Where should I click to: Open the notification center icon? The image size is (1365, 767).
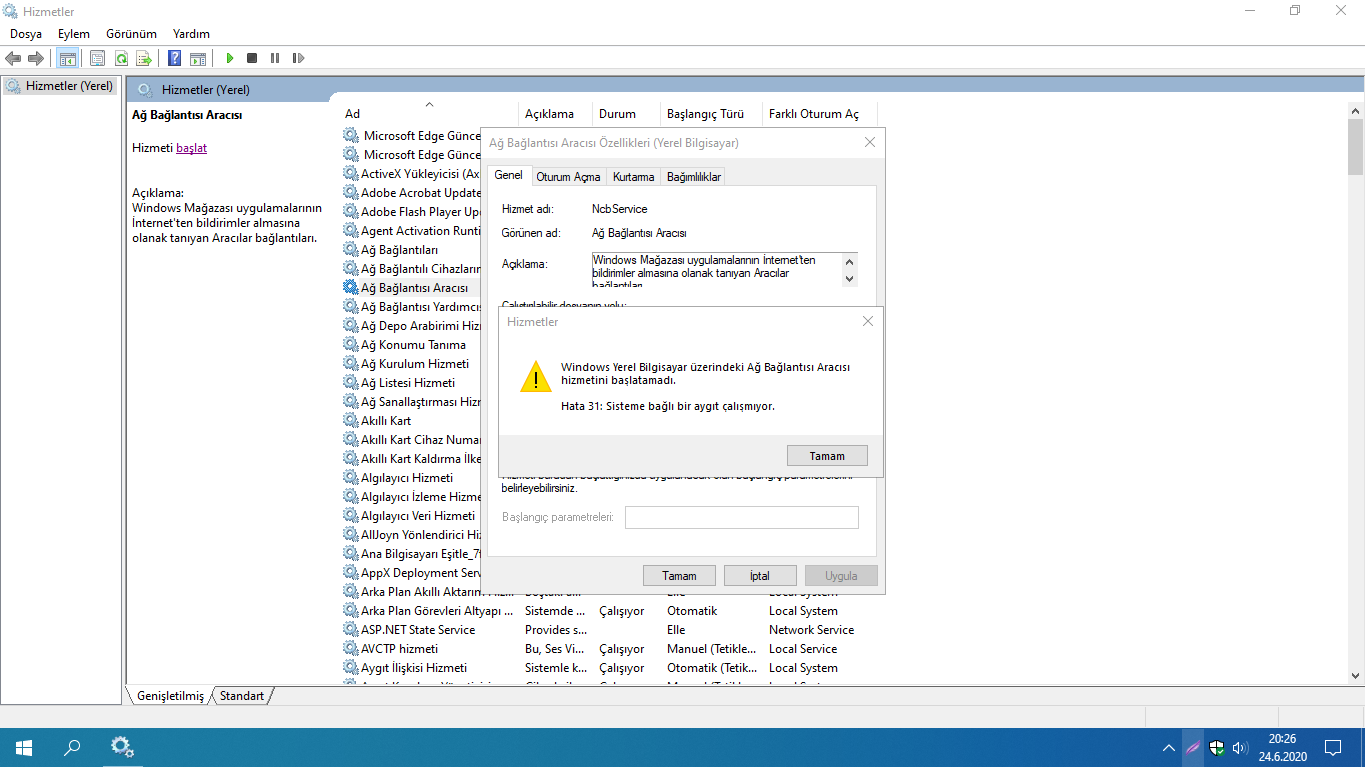[x=1333, y=747]
